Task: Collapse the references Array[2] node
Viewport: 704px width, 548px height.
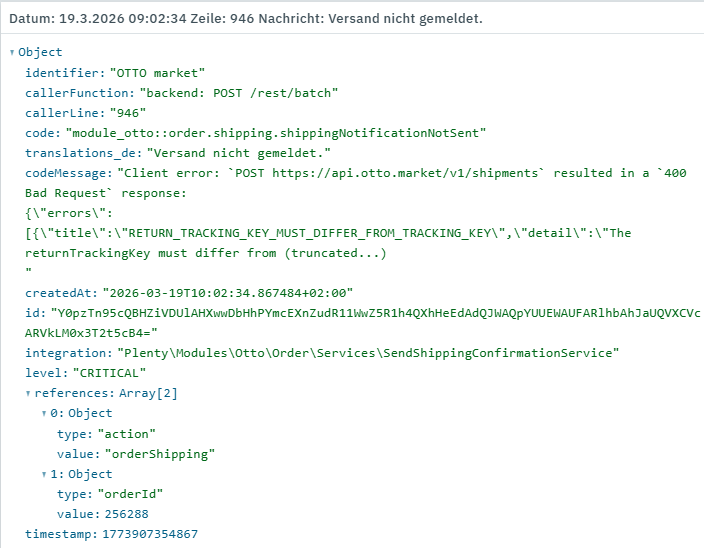Action: (x=29, y=393)
